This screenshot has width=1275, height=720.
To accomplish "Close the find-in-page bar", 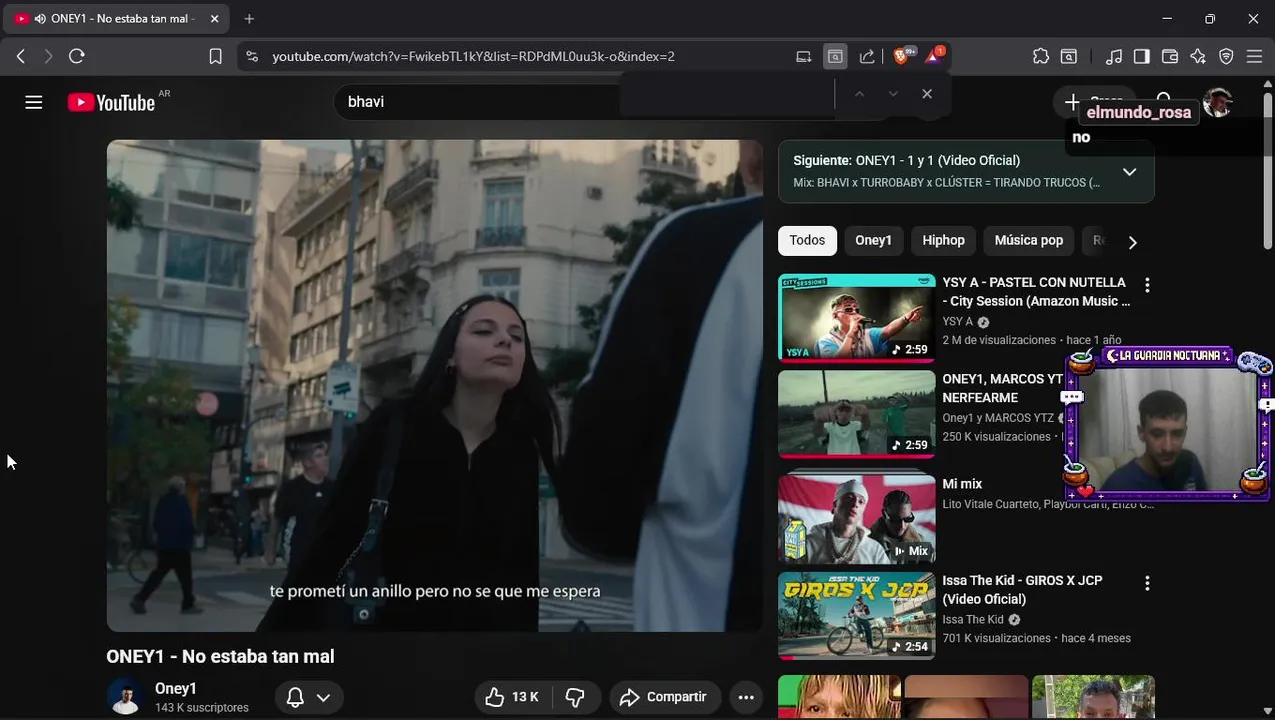I will [927, 94].
